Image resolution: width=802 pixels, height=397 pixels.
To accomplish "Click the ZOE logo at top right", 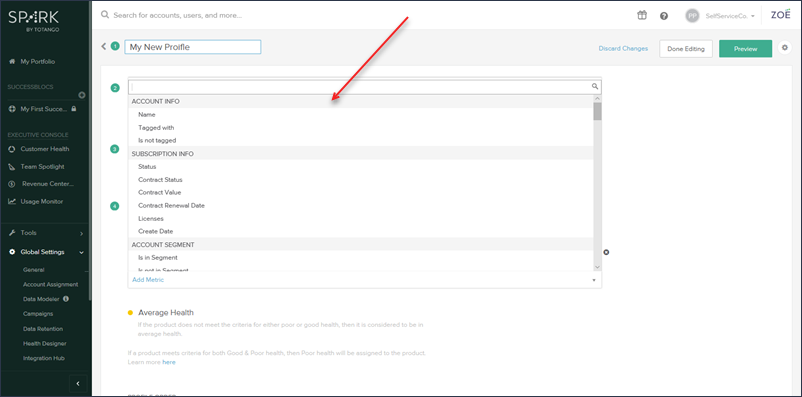I will pos(781,15).
